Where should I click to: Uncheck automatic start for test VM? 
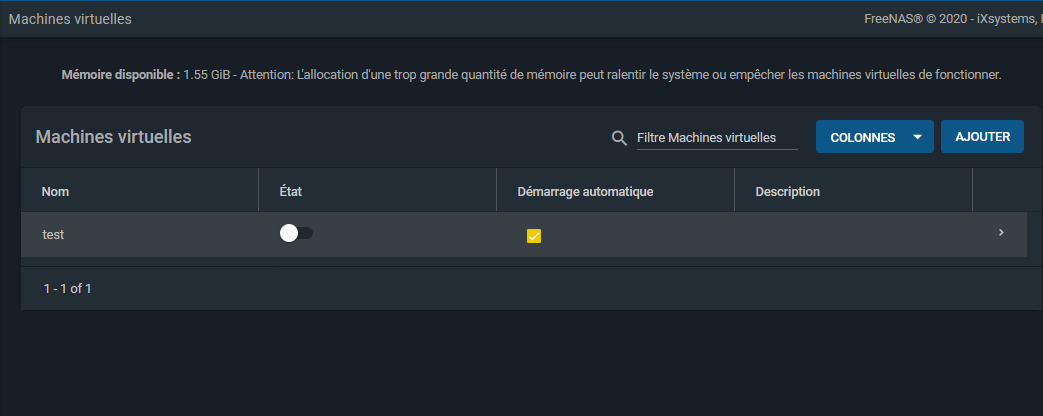[x=534, y=236]
